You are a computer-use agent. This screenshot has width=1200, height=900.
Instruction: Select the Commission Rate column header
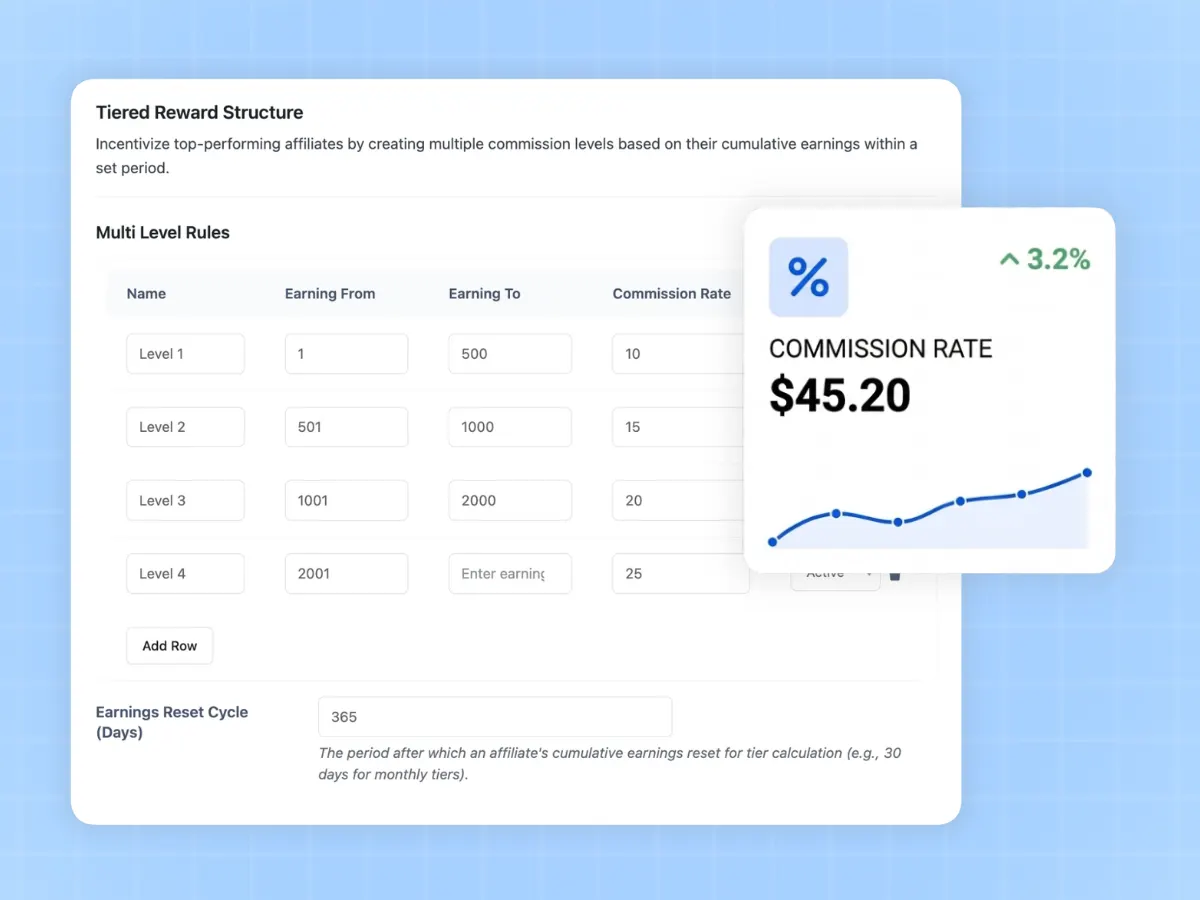pyautogui.click(x=671, y=293)
